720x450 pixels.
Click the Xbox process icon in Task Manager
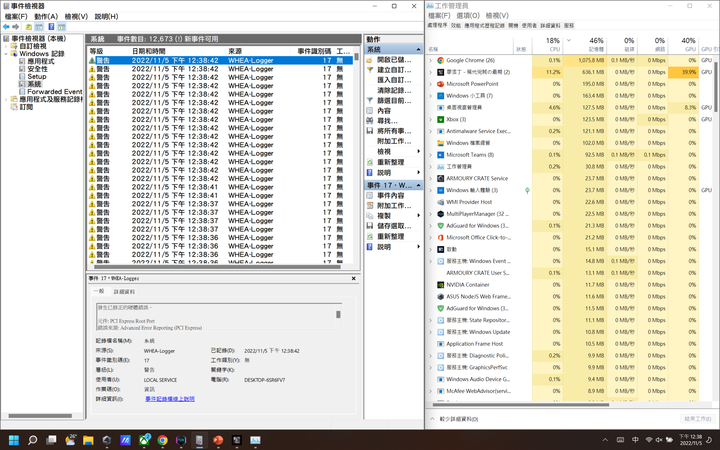point(440,119)
